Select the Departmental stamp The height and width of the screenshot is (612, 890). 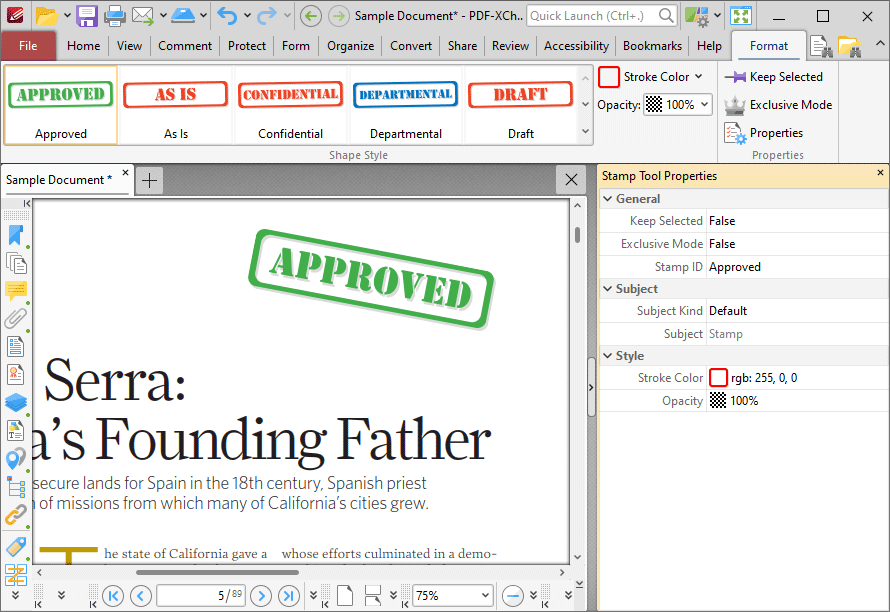point(406,105)
